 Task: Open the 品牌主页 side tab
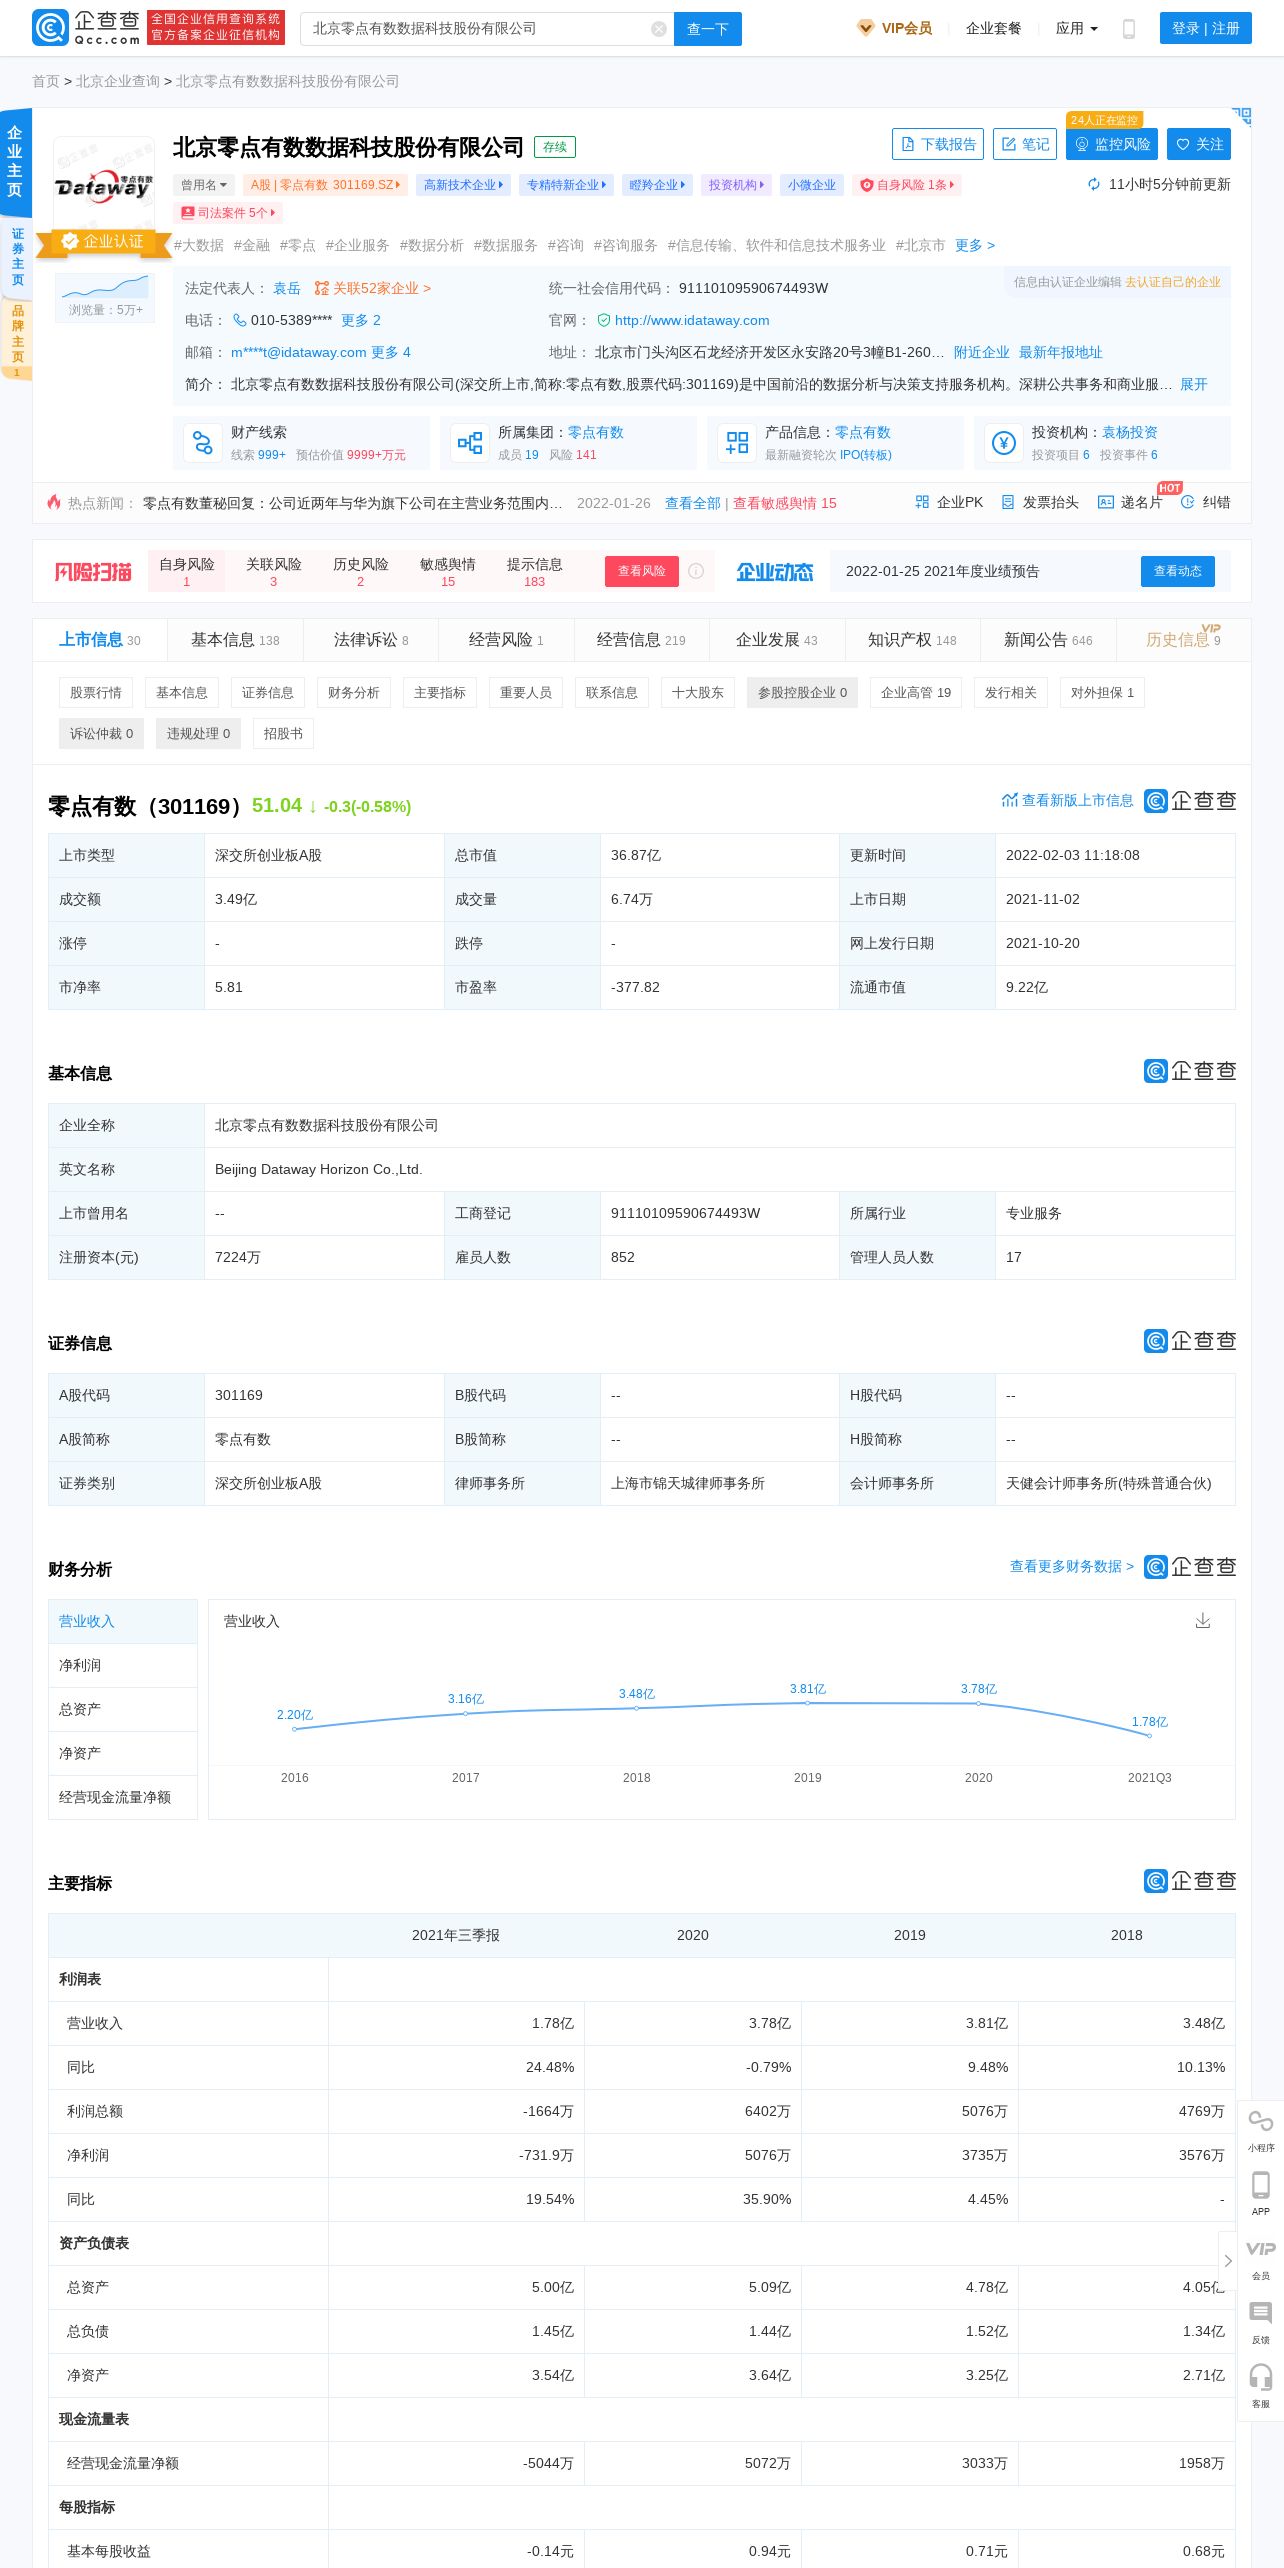tap(17, 341)
